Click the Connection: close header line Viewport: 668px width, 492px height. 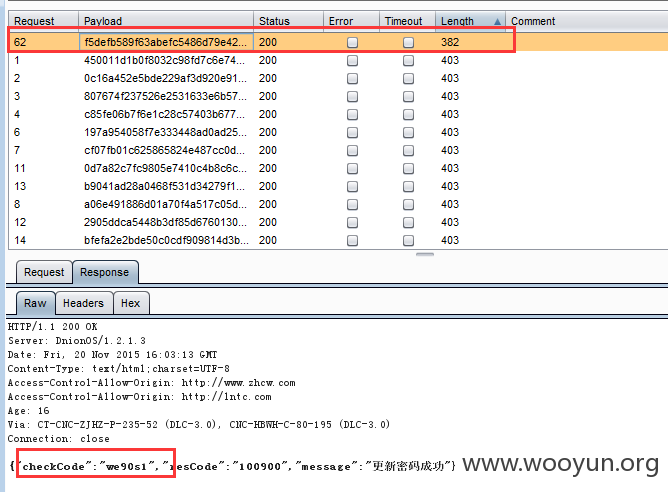click(58, 439)
